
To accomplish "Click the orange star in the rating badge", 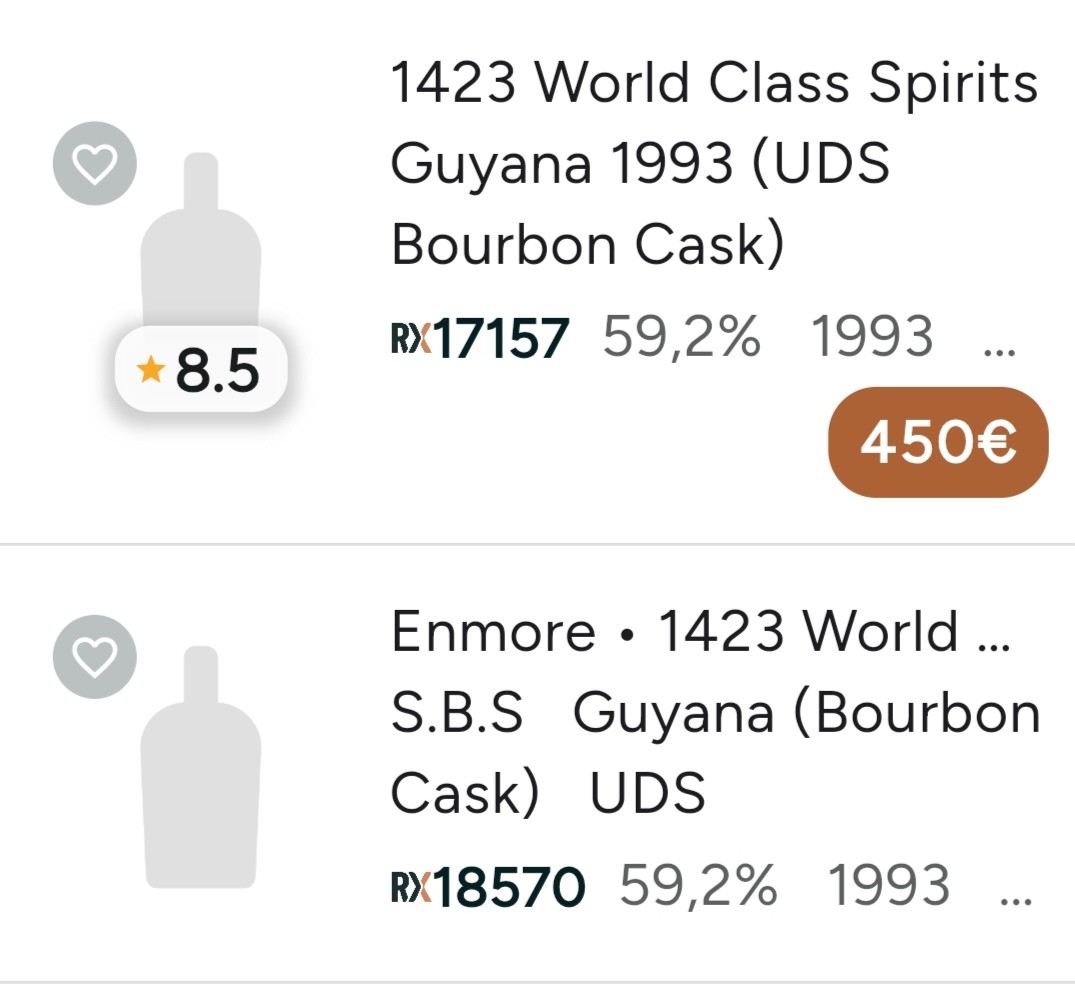I will [151, 371].
